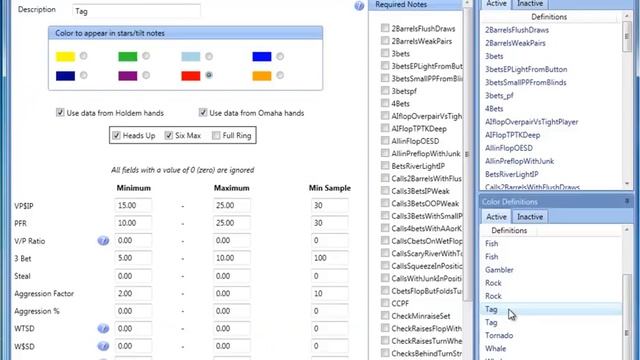Edit WTSD minimum value field
This screenshot has height=360, width=640.
[x=133, y=328]
